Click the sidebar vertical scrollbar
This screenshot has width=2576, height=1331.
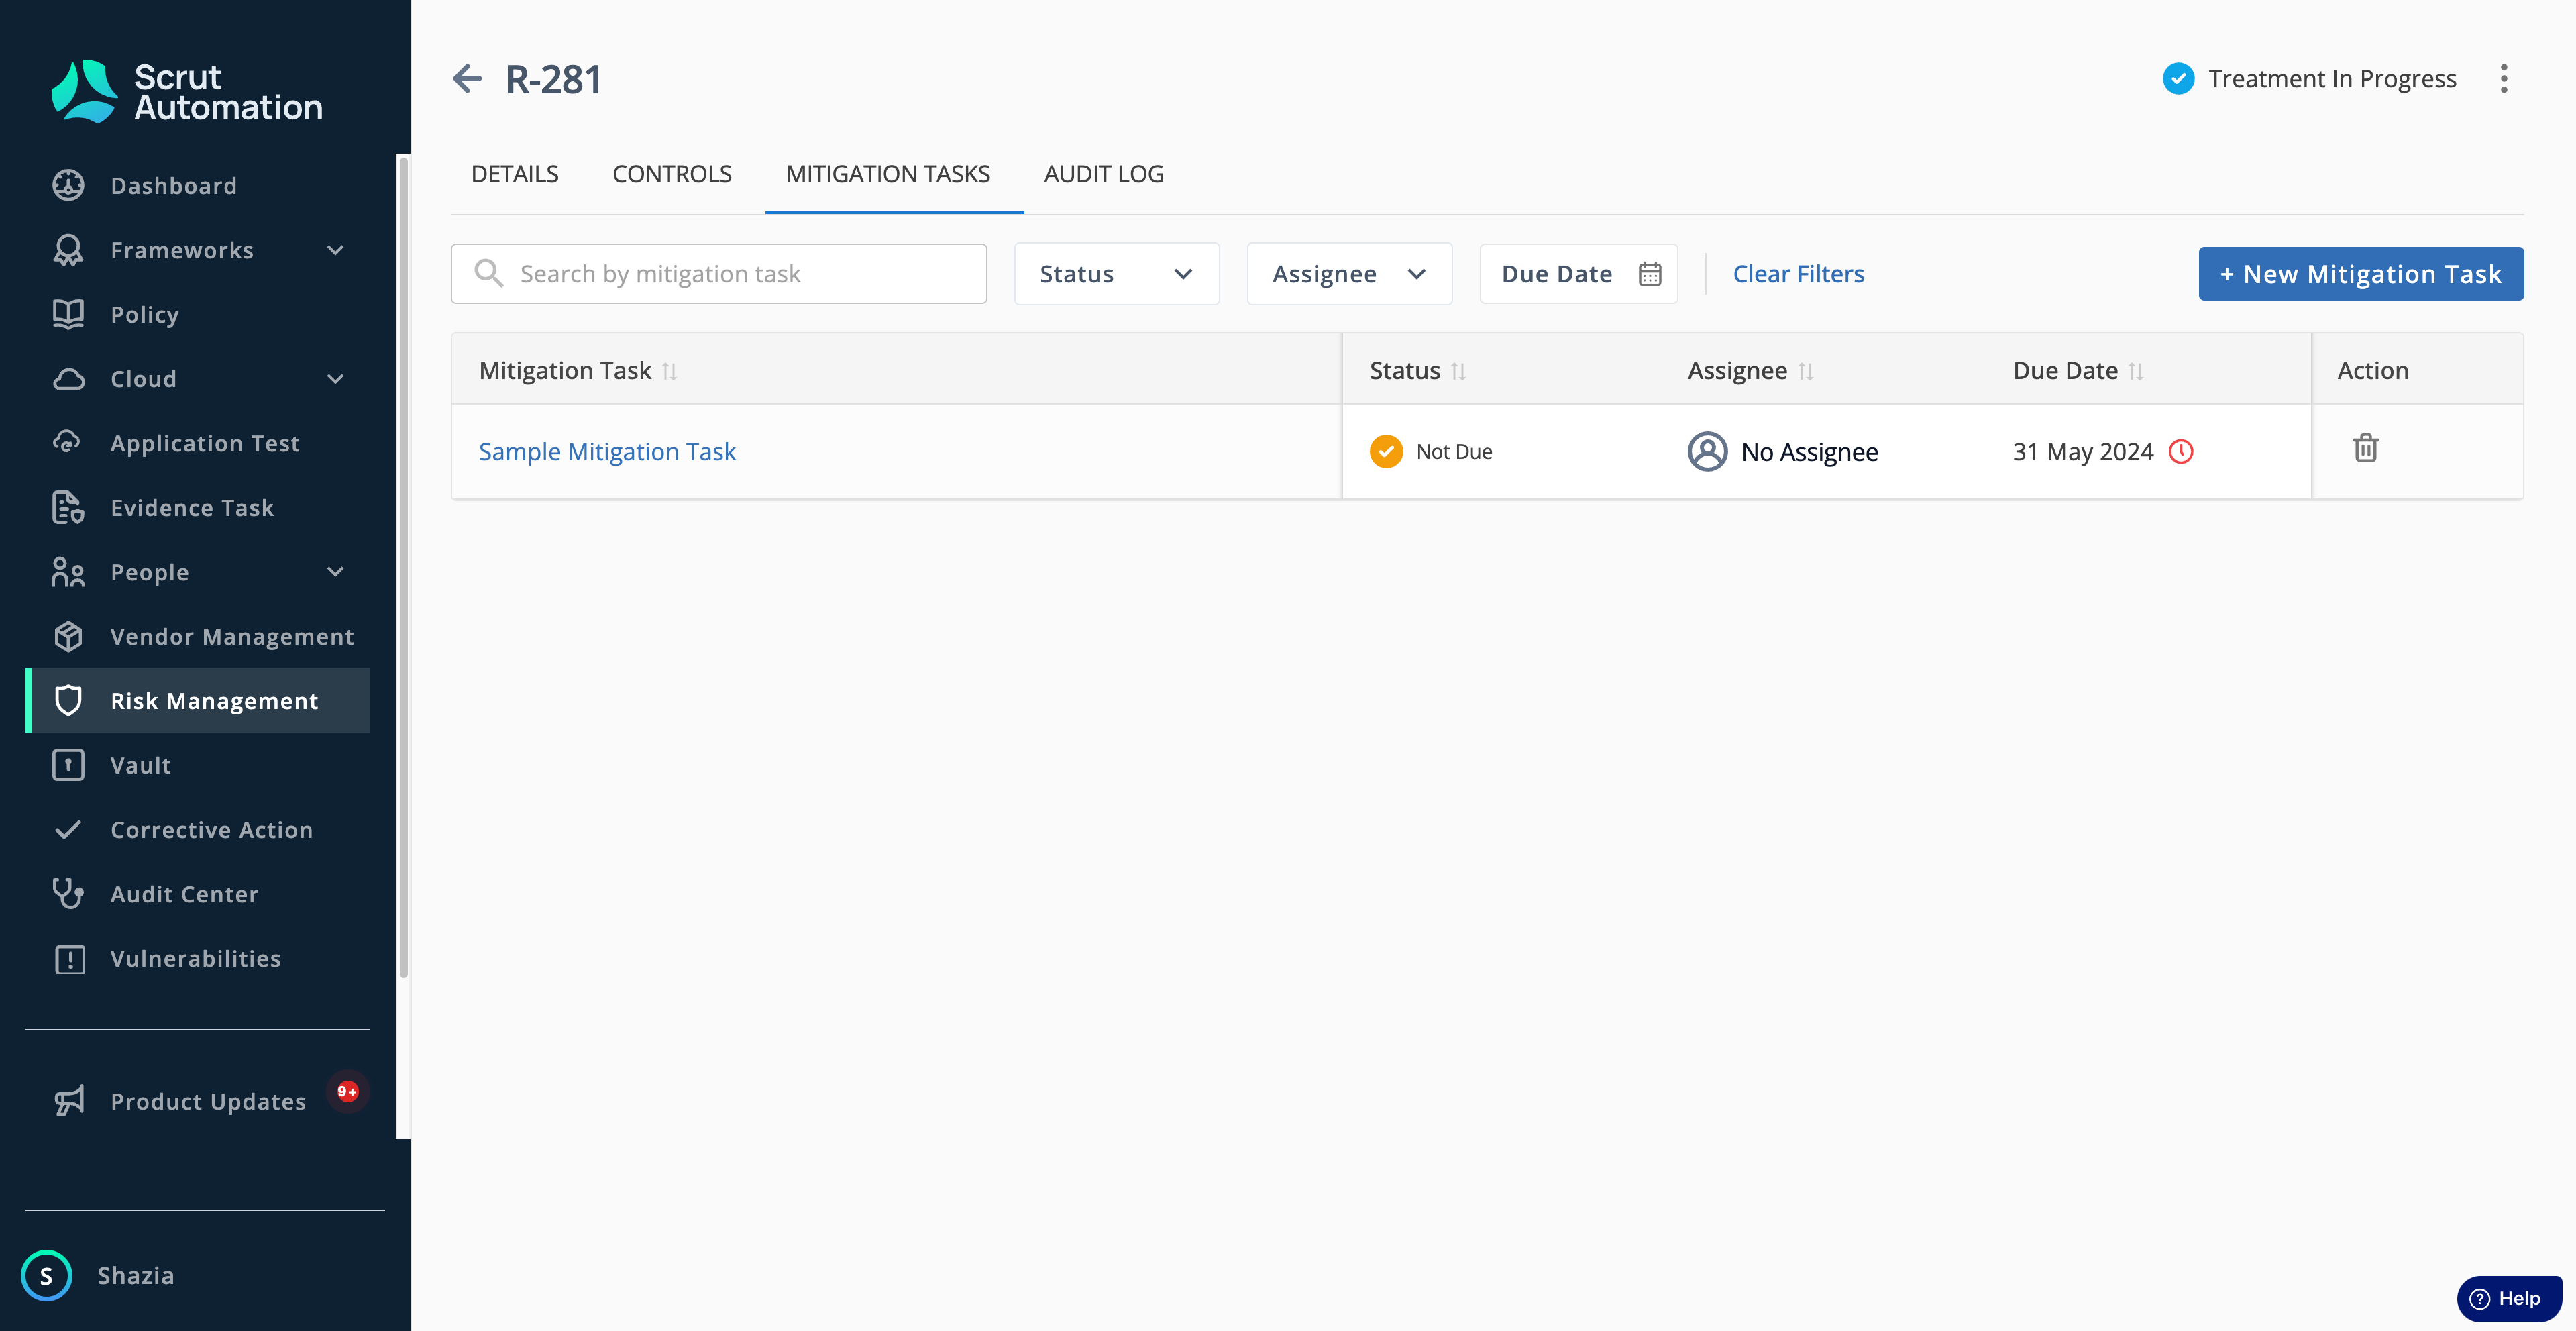click(403, 566)
